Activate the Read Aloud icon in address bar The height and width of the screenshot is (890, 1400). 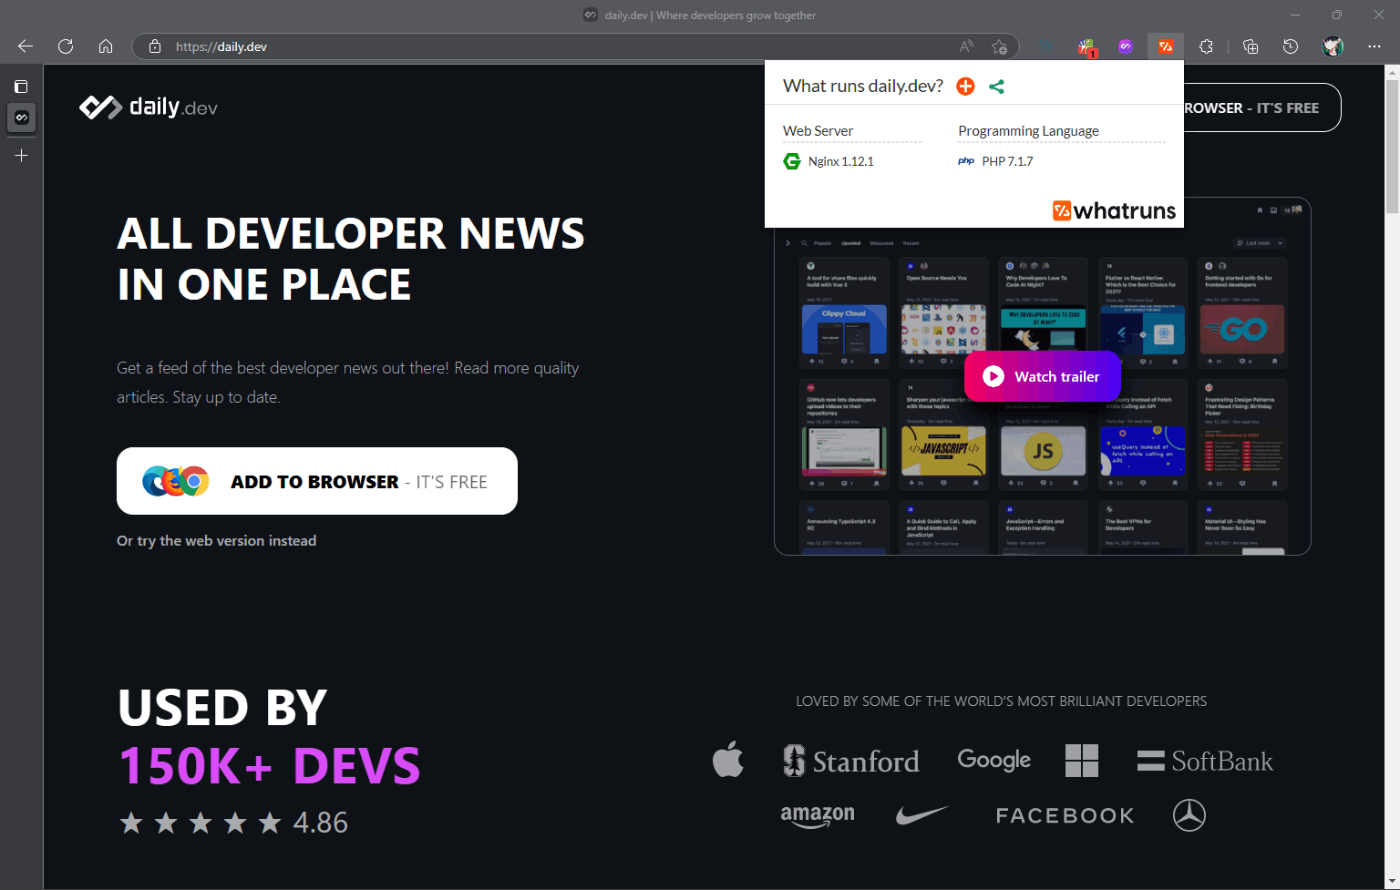967,46
